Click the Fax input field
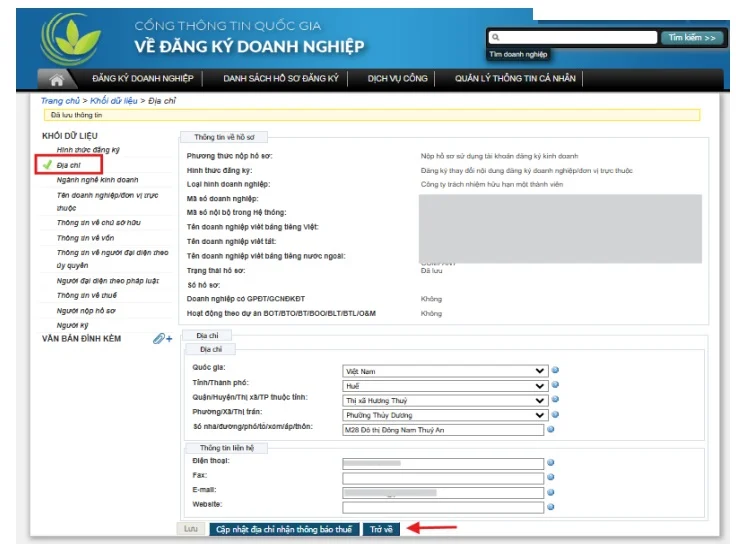Image resolution: width=736 pixels, height=544 pixels. pyautogui.click(x=443, y=478)
